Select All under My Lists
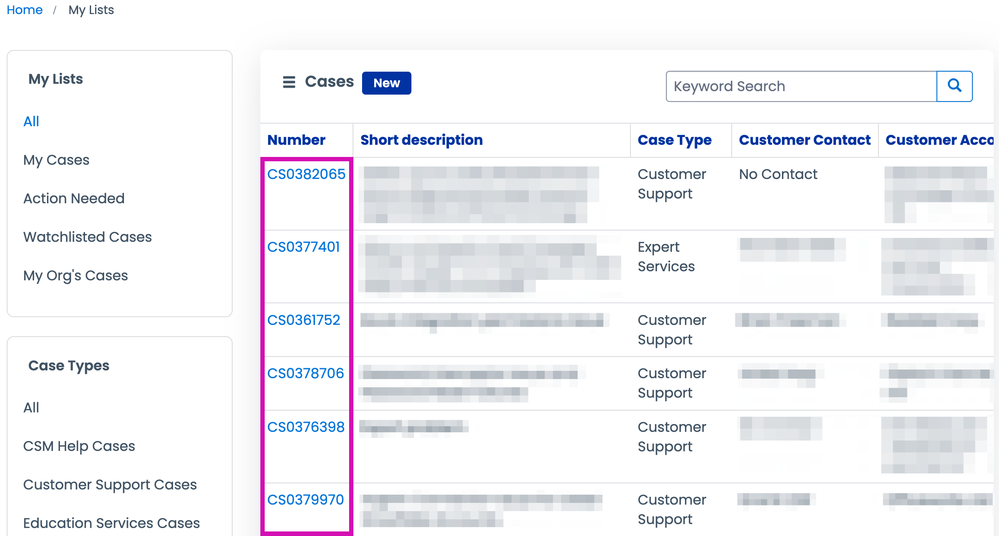This screenshot has width=999, height=536. (31, 121)
